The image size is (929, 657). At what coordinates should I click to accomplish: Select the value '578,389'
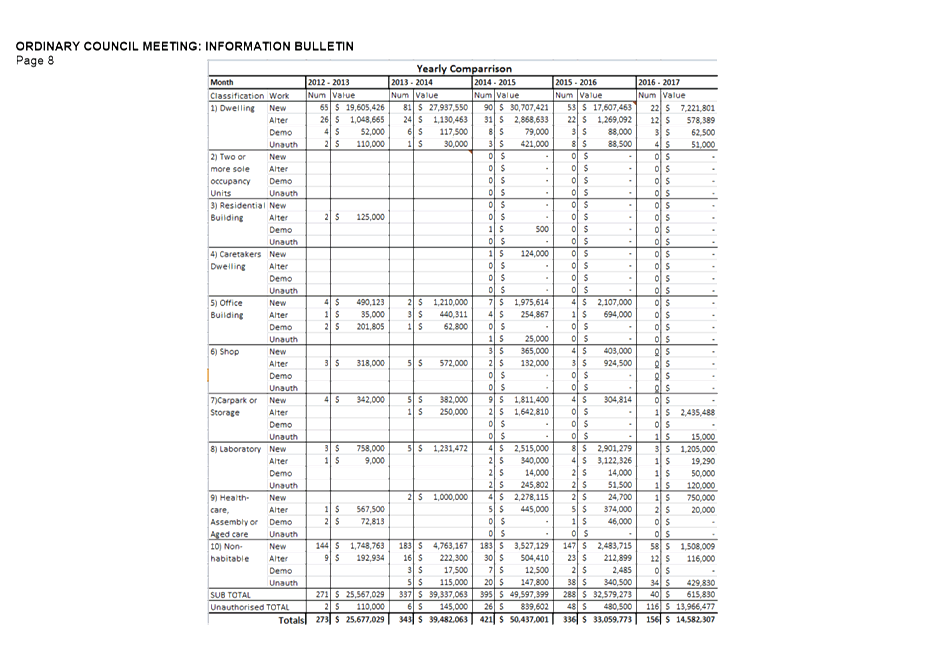[701, 120]
